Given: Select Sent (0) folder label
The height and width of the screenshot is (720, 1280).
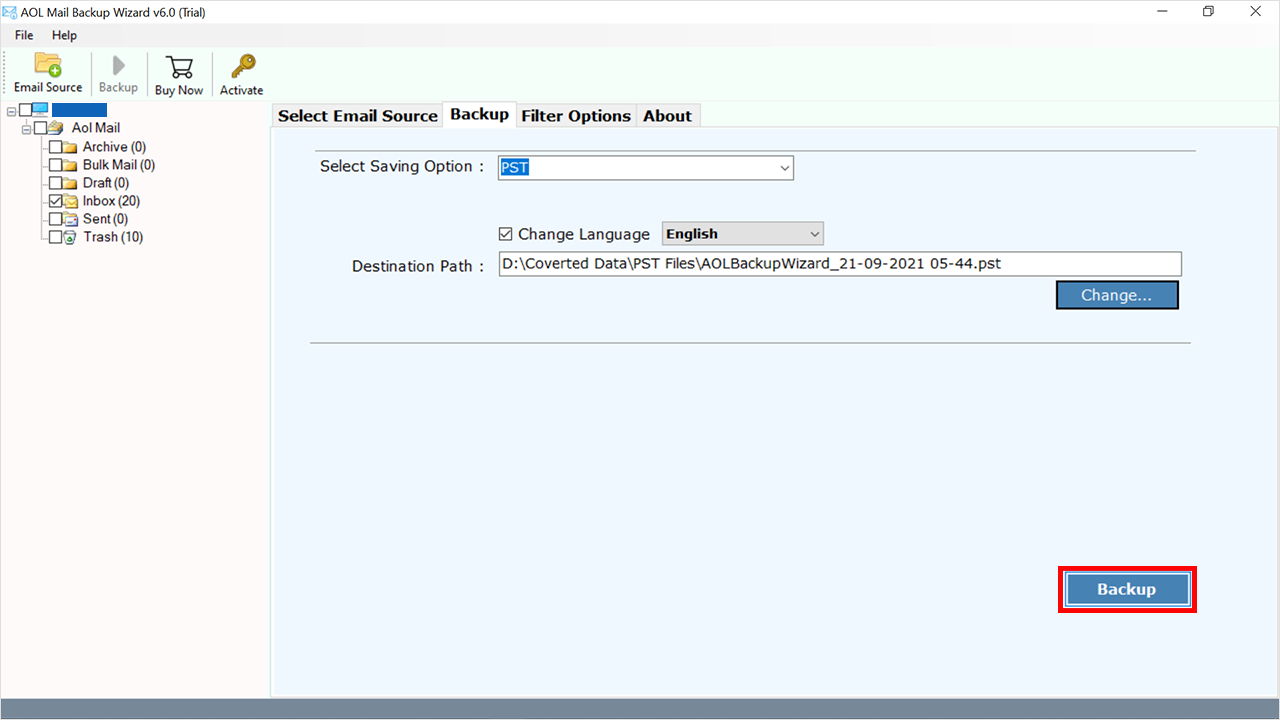Looking at the screenshot, I should [x=105, y=219].
